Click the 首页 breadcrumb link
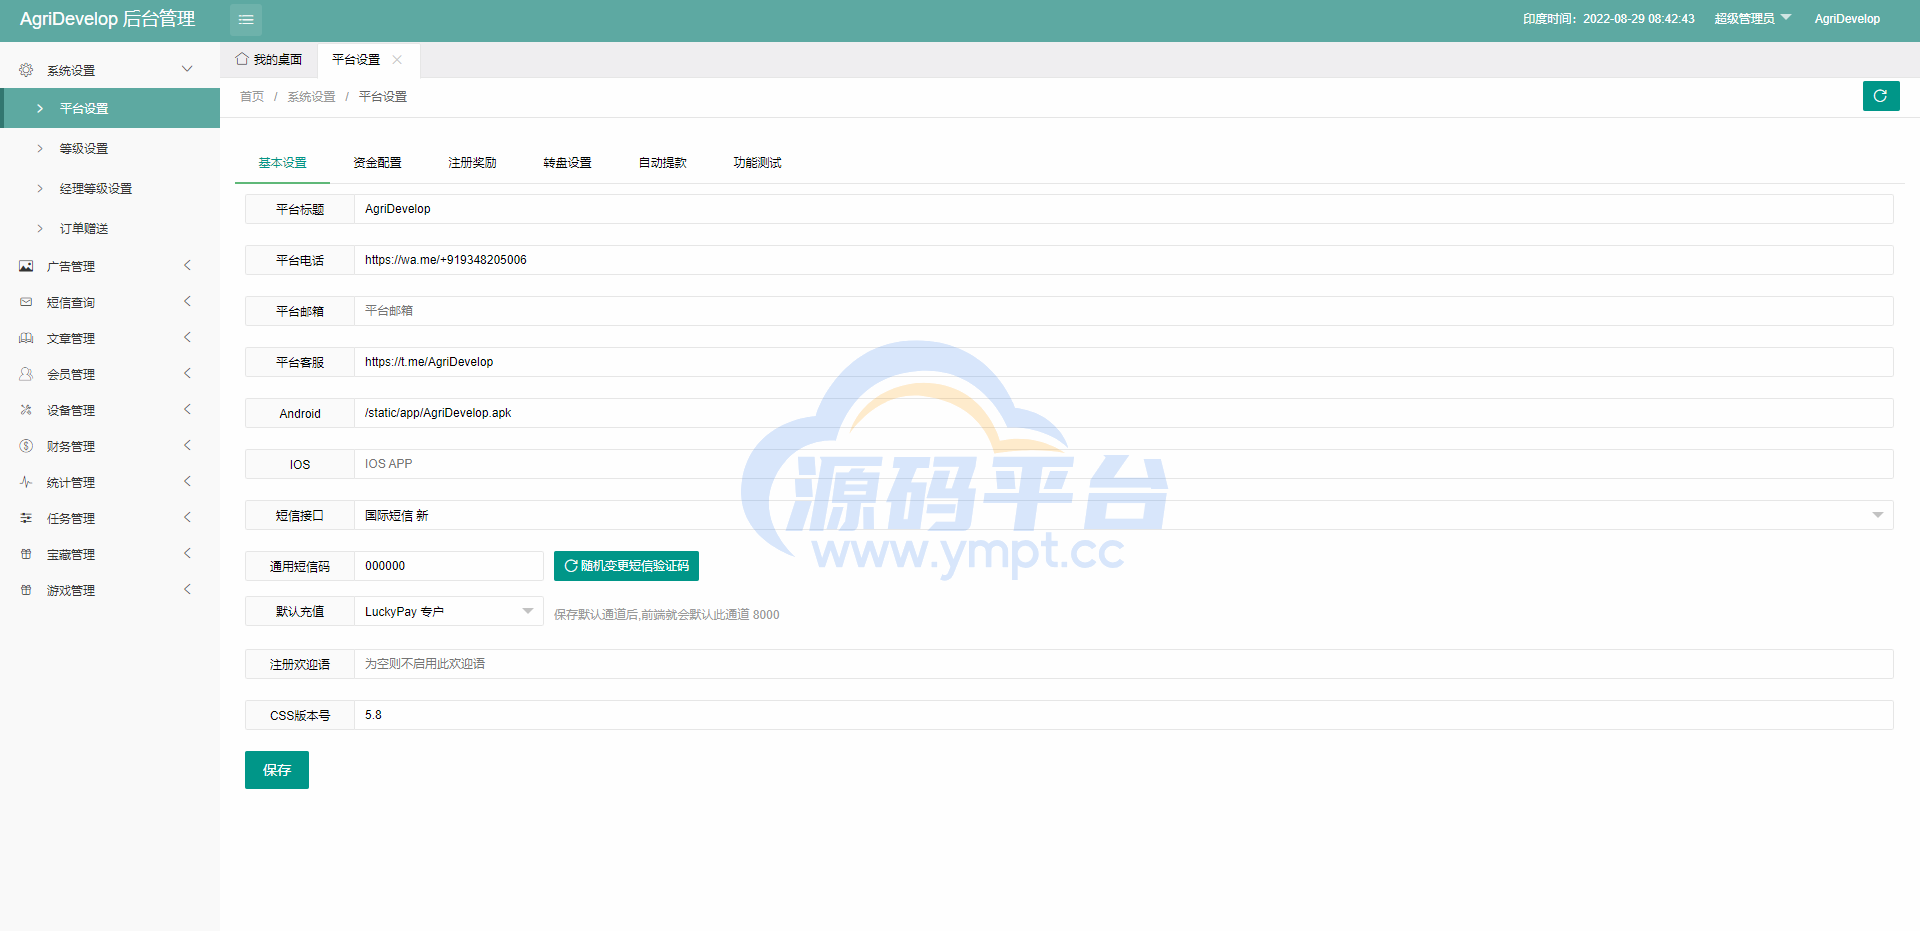The image size is (1920, 931). (252, 96)
